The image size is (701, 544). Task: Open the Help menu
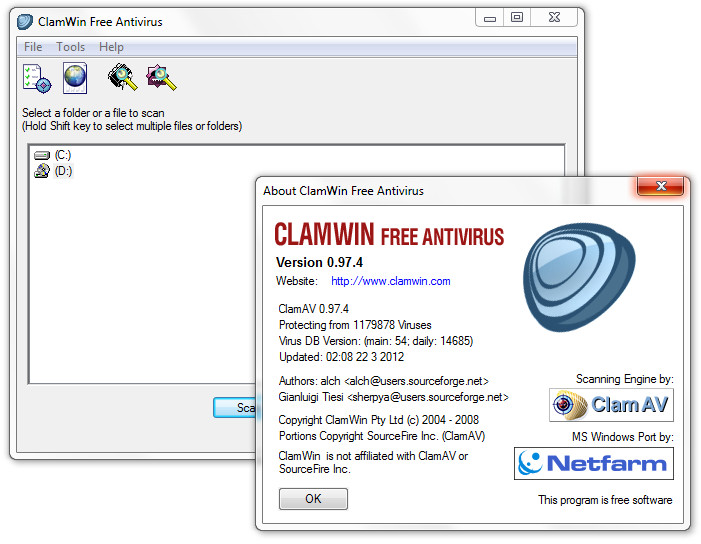pos(111,46)
